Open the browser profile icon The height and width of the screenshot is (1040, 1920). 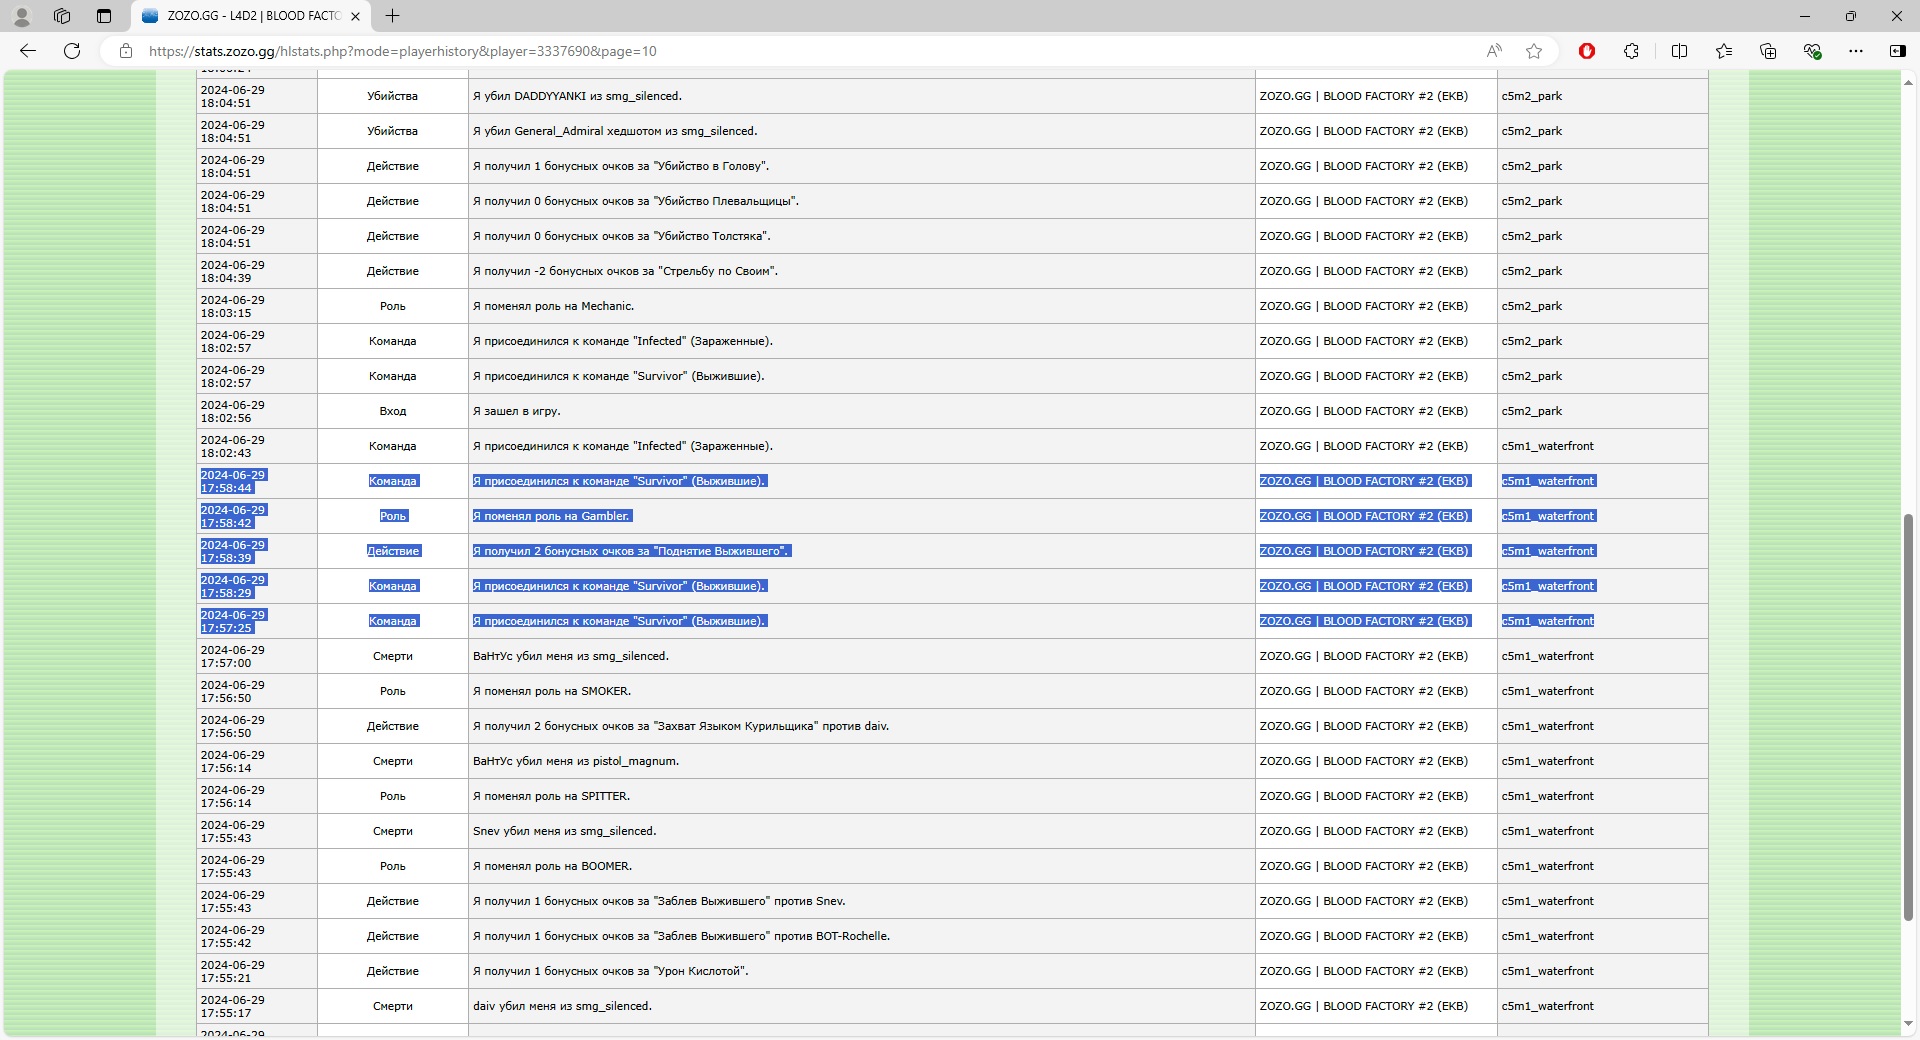tap(21, 16)
